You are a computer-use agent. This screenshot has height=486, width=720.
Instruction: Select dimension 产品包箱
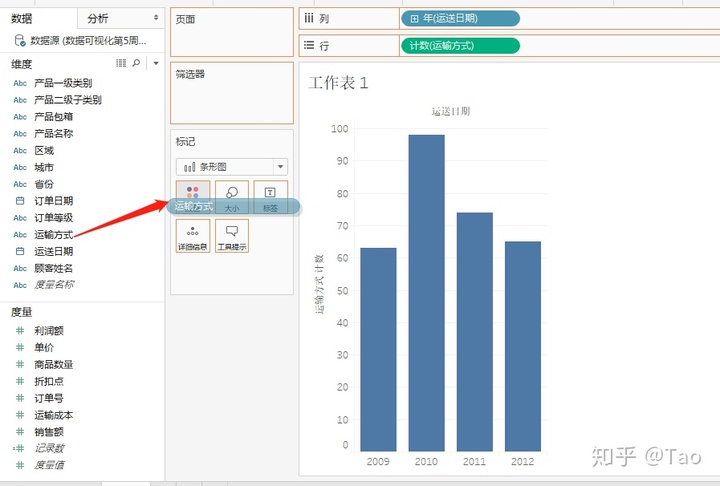53,117
